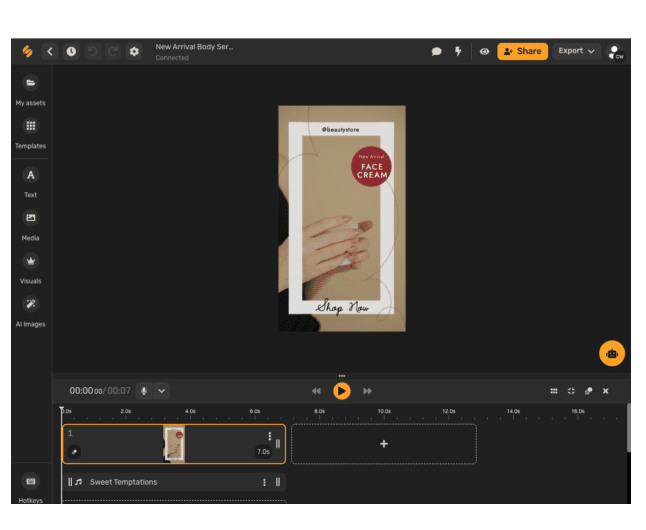Click the timeline grid view icon
Viewport: 646px width, 530px height.
(x=554, y=391)
